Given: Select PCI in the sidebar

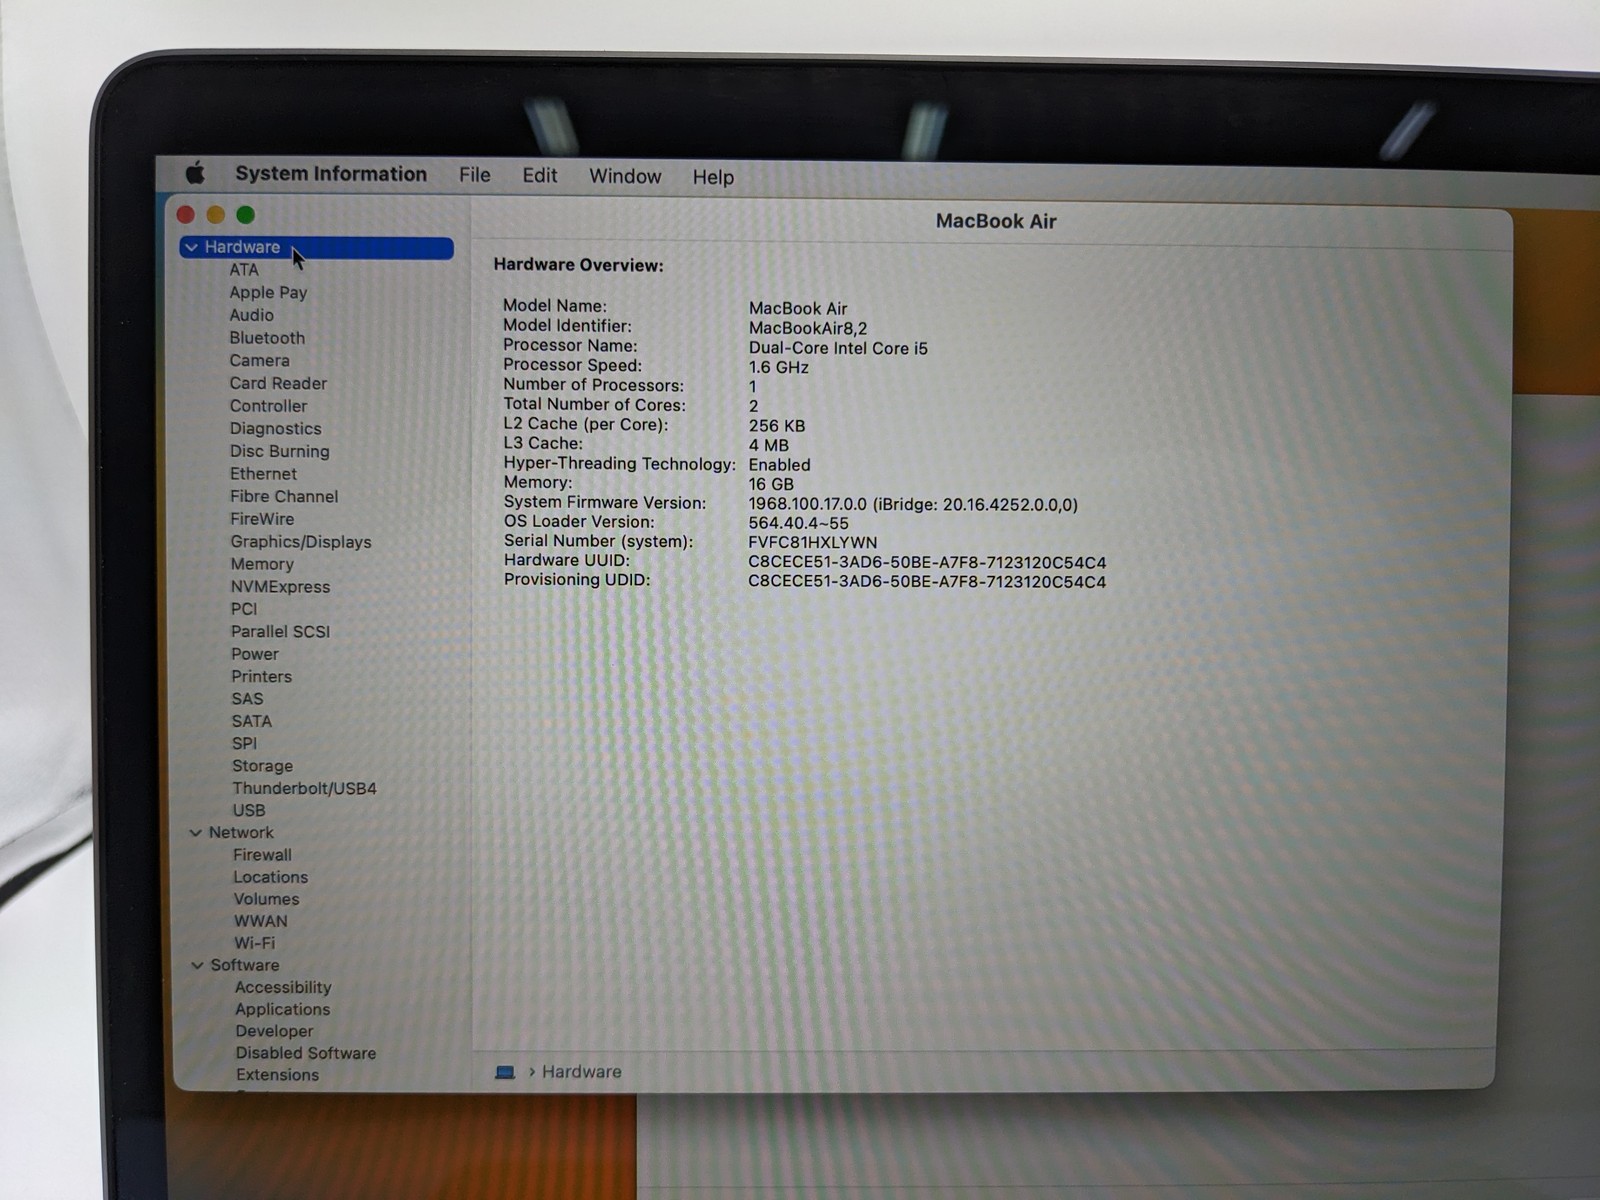Looking at the screenshot, I should tap(244, 609).
